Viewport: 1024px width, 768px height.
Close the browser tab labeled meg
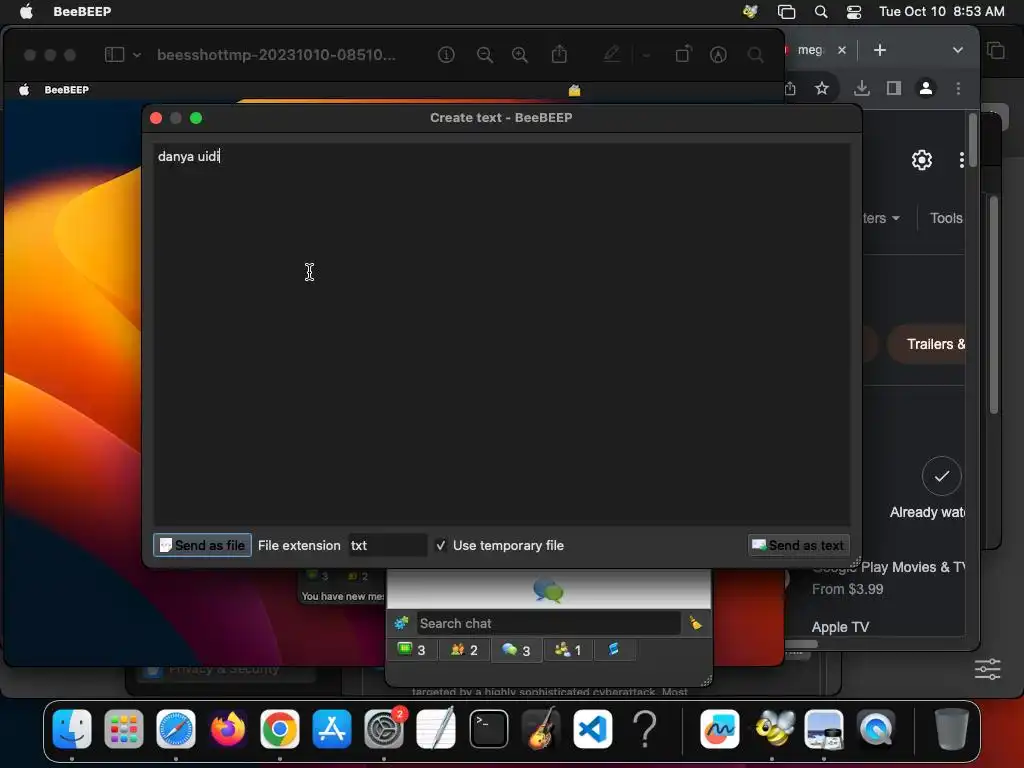(x=842, y=50)
